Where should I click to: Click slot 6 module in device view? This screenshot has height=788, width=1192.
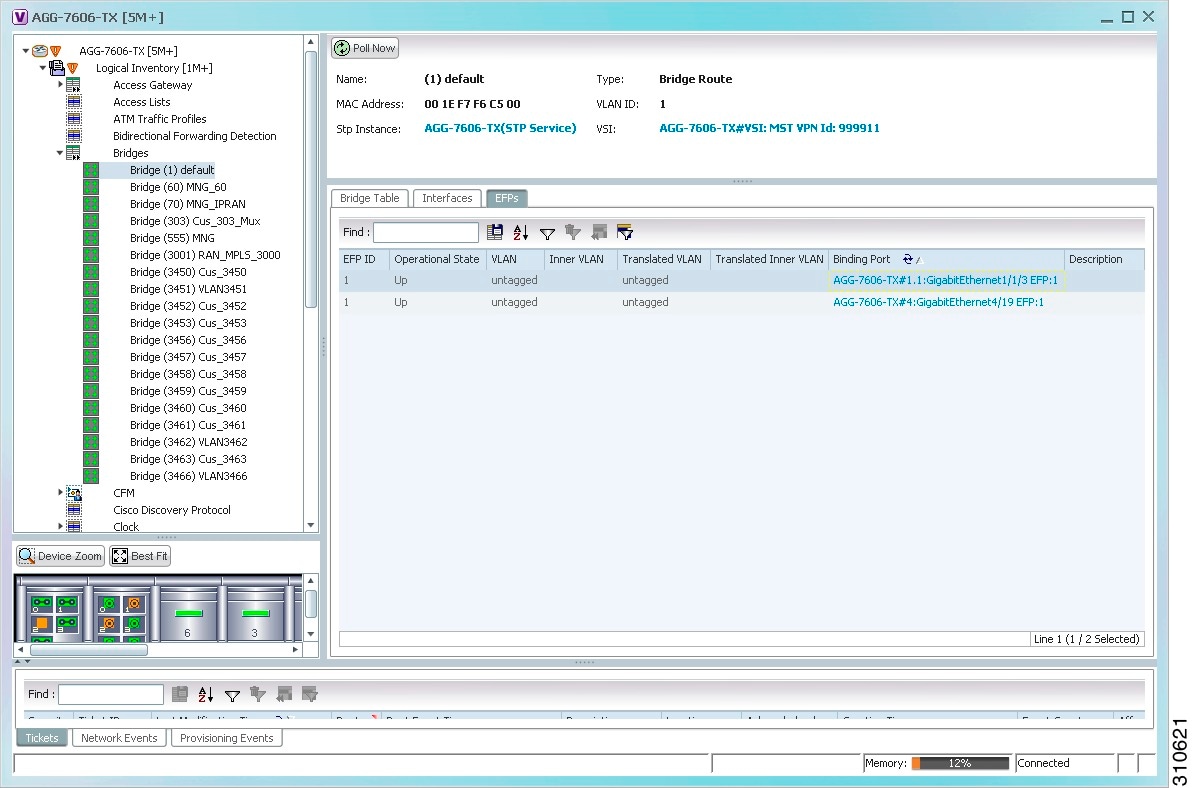pyautogui.click(x=189, y=613)
